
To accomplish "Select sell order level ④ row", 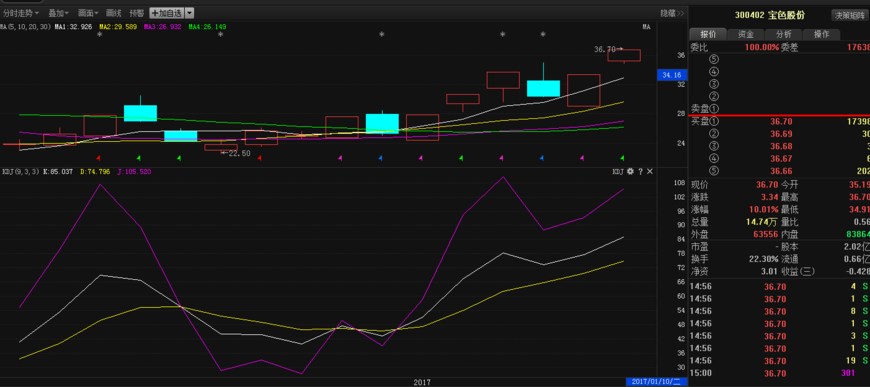I will coord(779,72).
